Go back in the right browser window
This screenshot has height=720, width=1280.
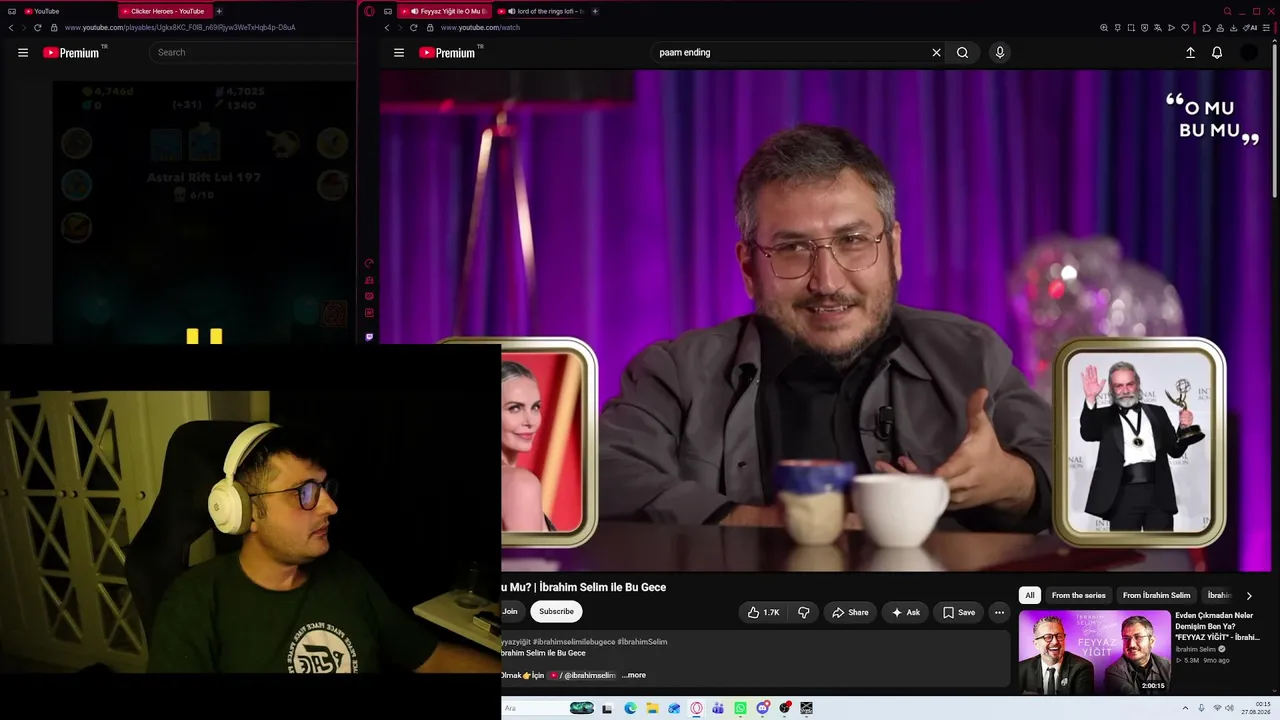[x=387, y=27]
